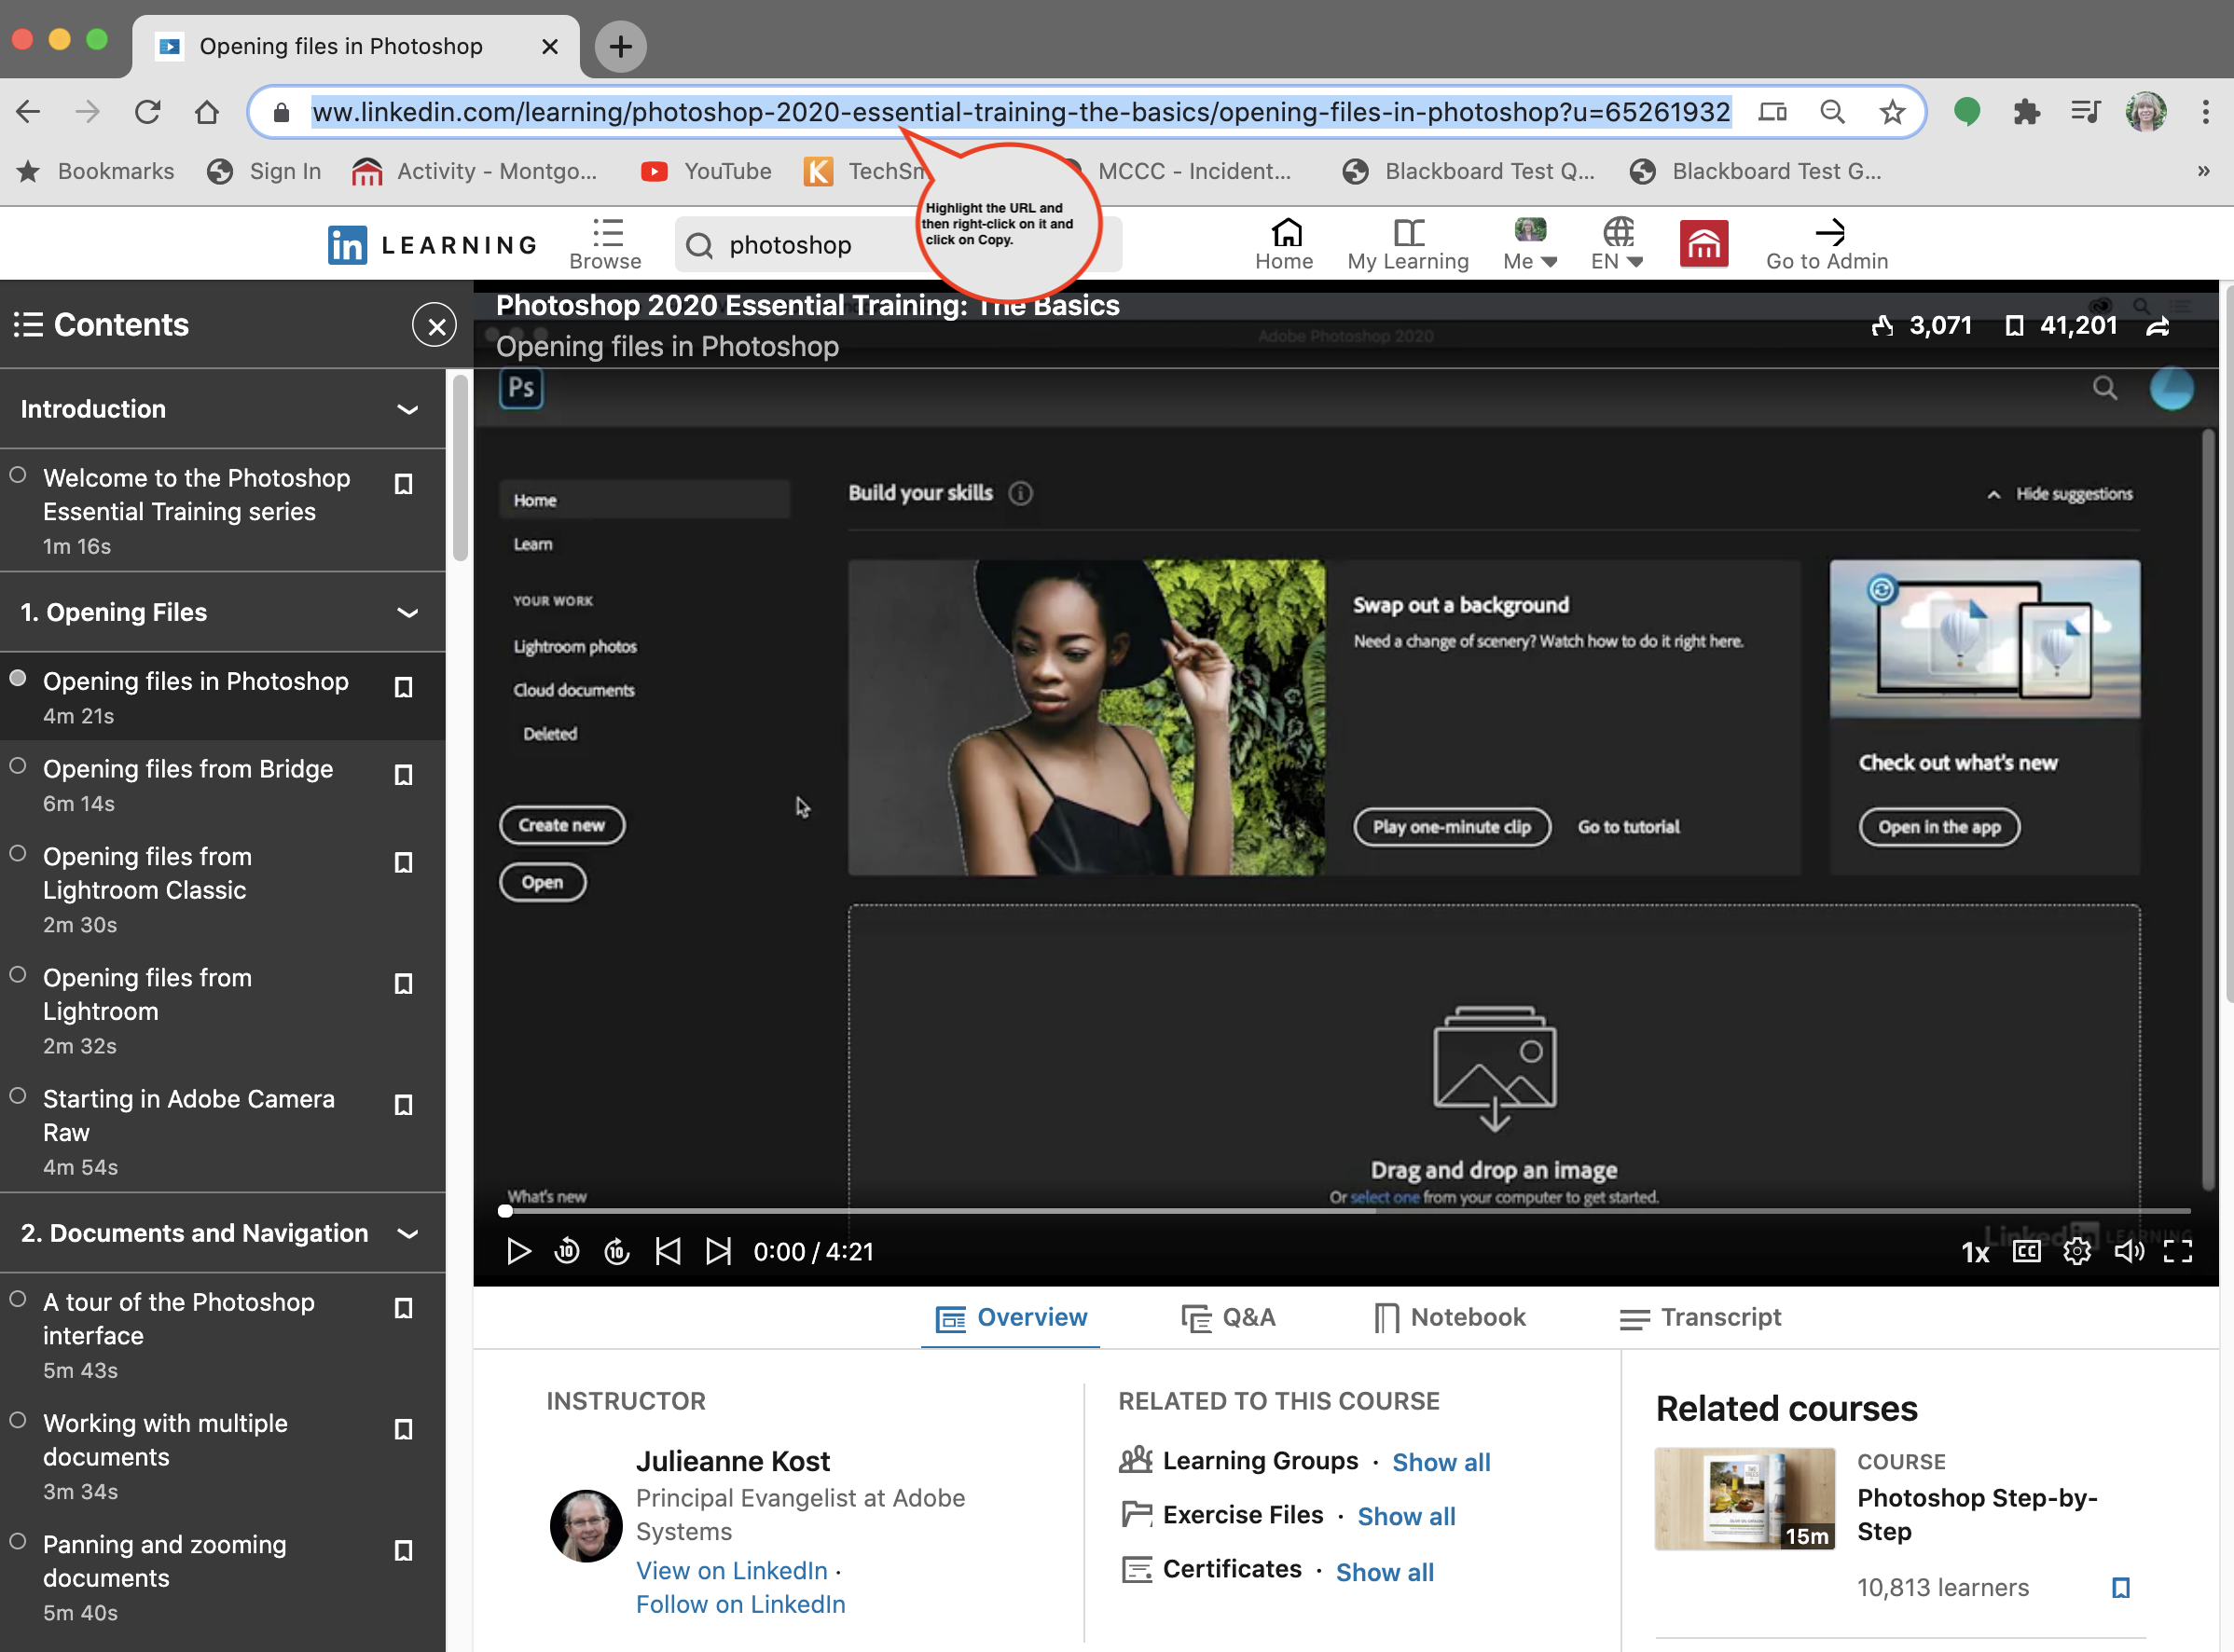The image size is (2234, 1652).
Task: Bookmark 'Opening files from Bridge' video
Action: tap(403, 775)
